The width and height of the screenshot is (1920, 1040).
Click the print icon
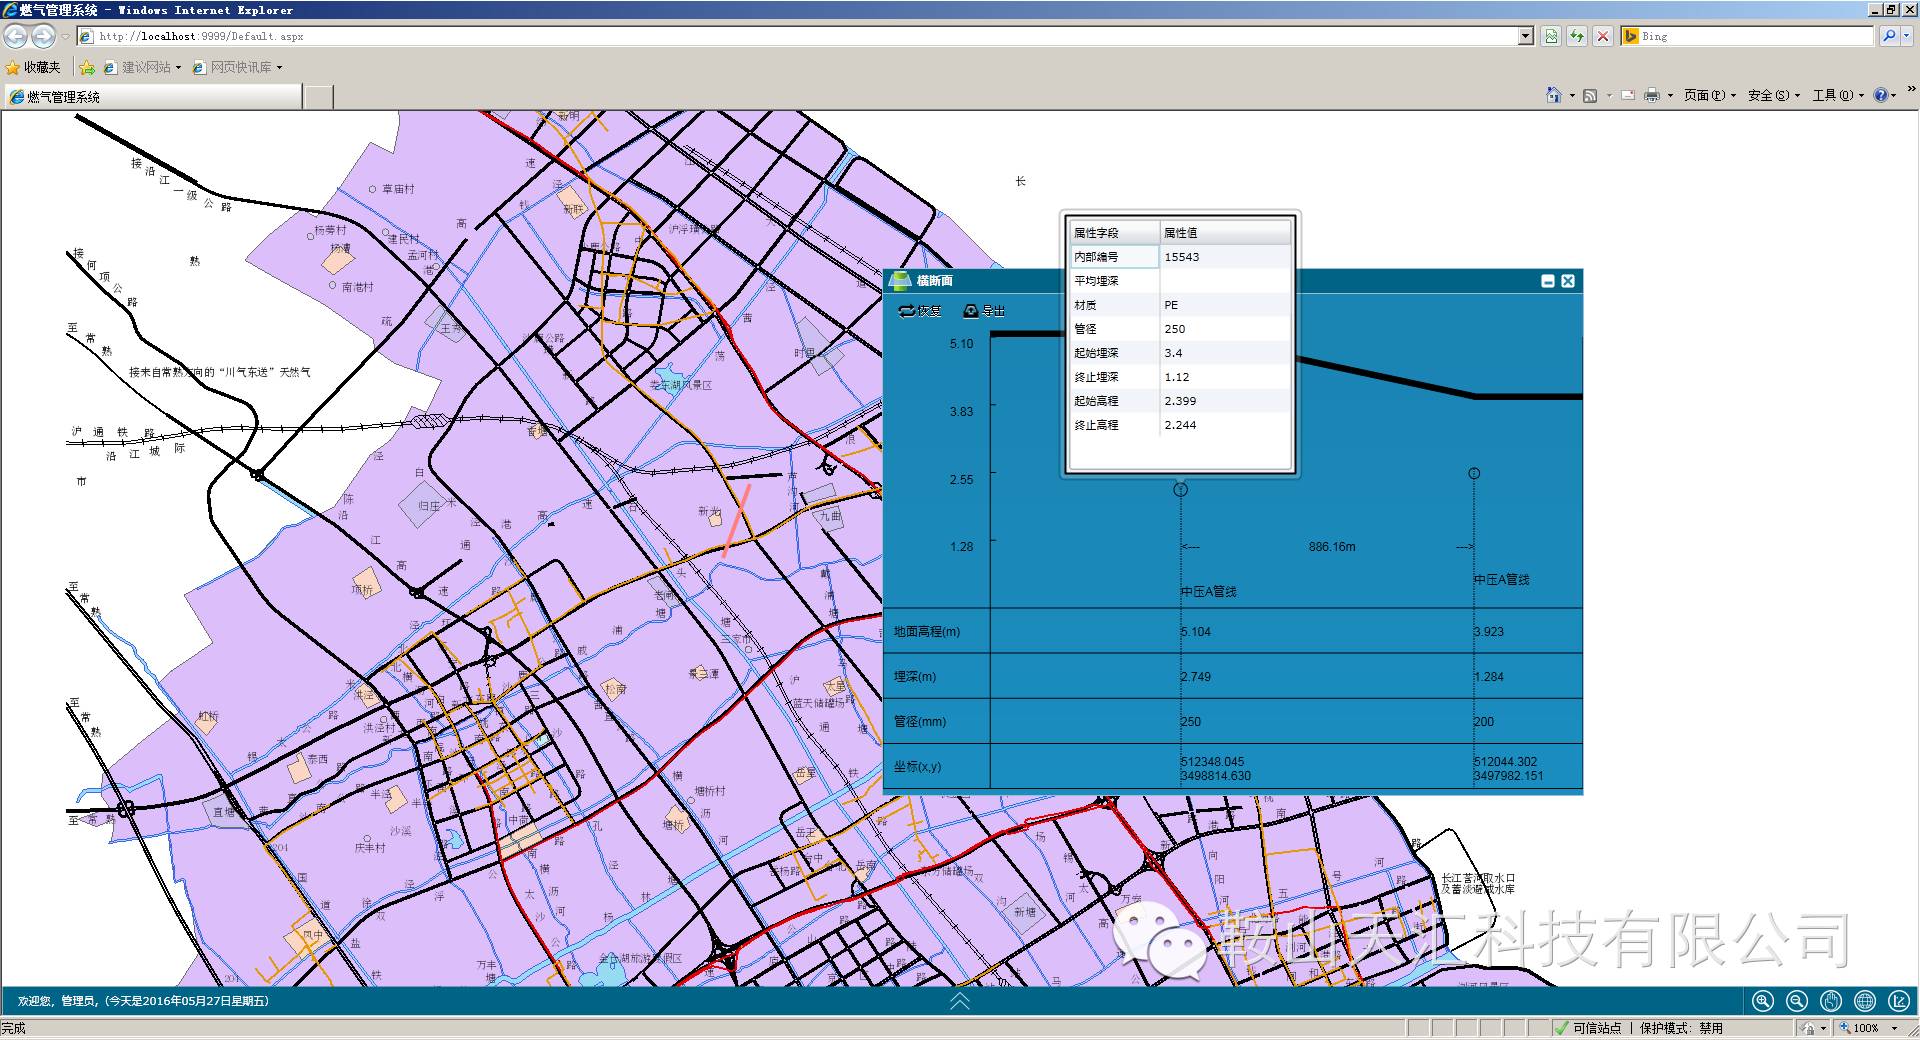pyautogui.click(x=1652, y=95)
